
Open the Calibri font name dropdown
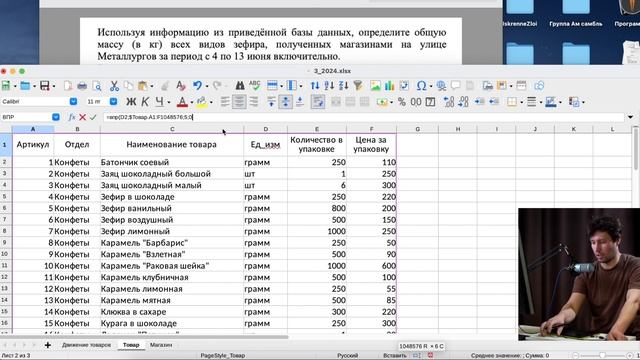point(73,101)
